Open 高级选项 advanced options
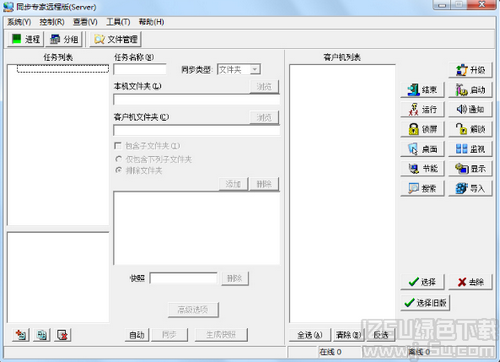This screenshot has height=362, width=500. click(193, 310)
